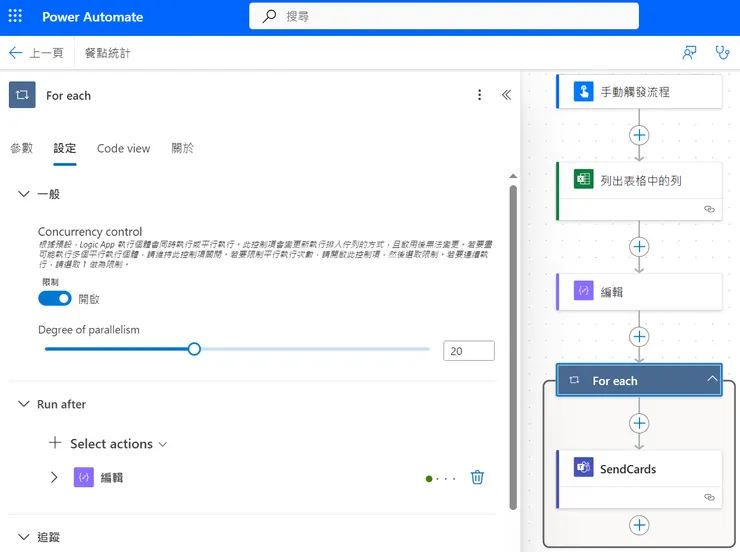Click the 餐點統計 flow title
740x552 pixels.
[x=107, y=53]
